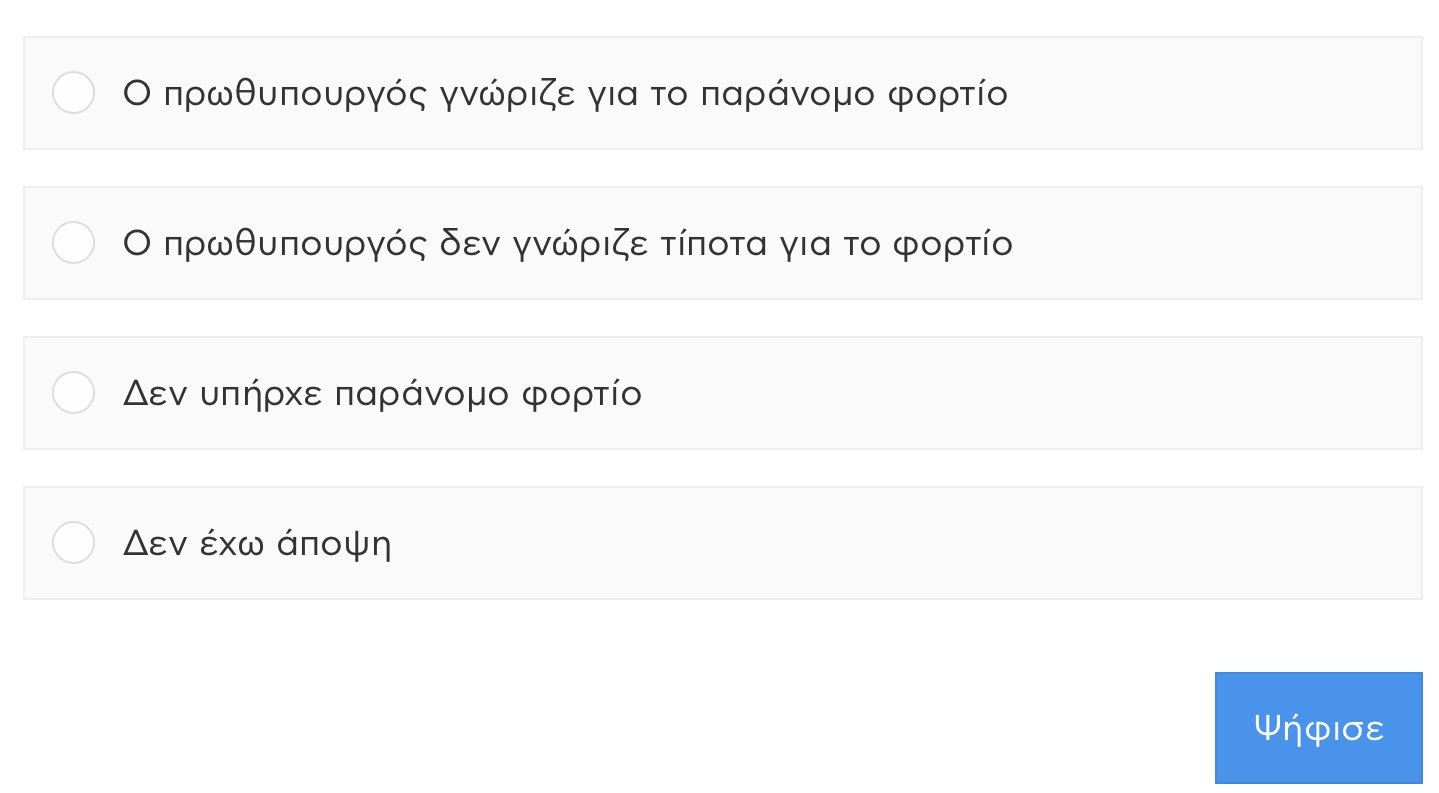Image resolution: width=1439 pixels, height=793 pixels.
Task: Click label text 'Δεν υπήρχε παράνομο φορτίο'
Action: click(382, 394)
